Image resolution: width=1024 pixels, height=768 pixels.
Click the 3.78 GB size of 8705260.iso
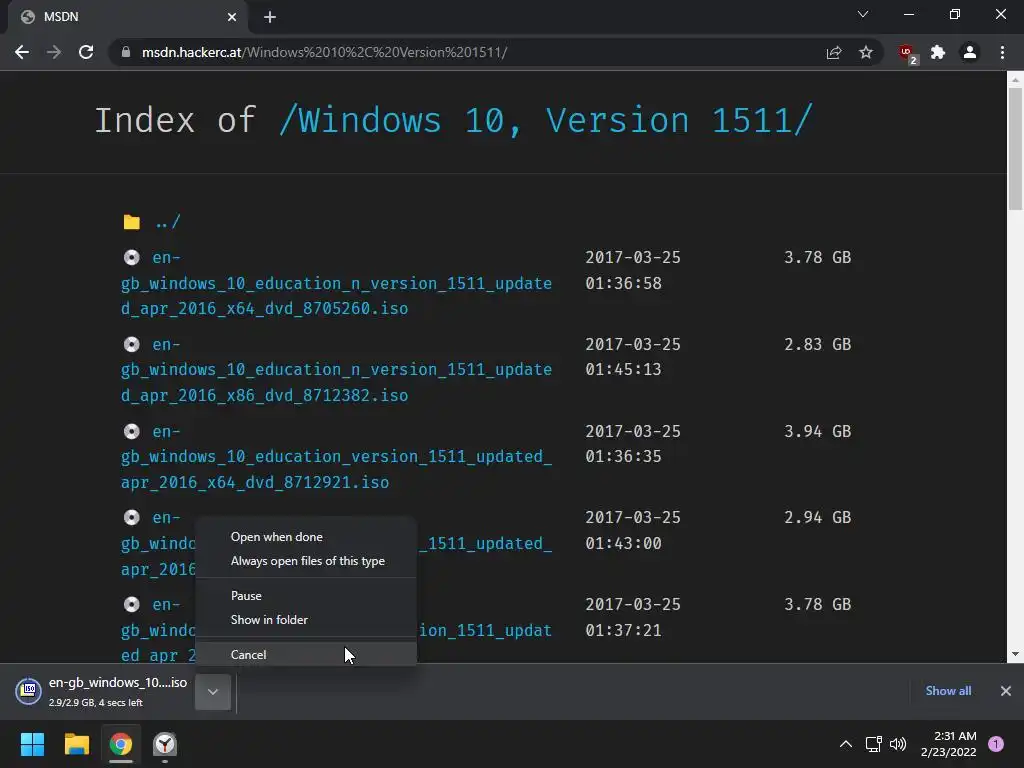coord(817,257)
